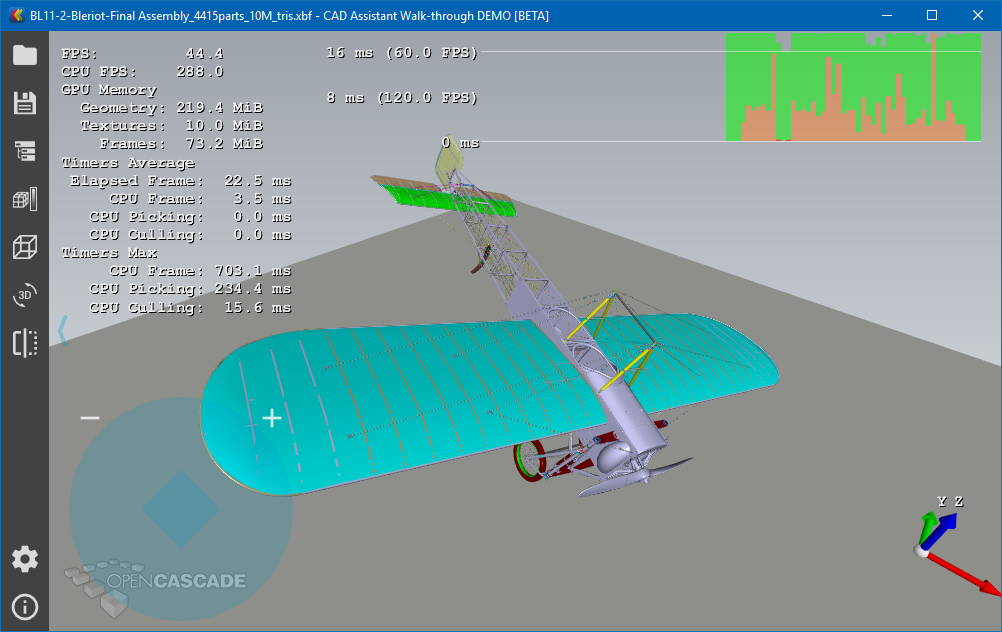Click the 3D rotation view icon
Image resolution: width=1002 pixels, height=632 pixels.
24,295
